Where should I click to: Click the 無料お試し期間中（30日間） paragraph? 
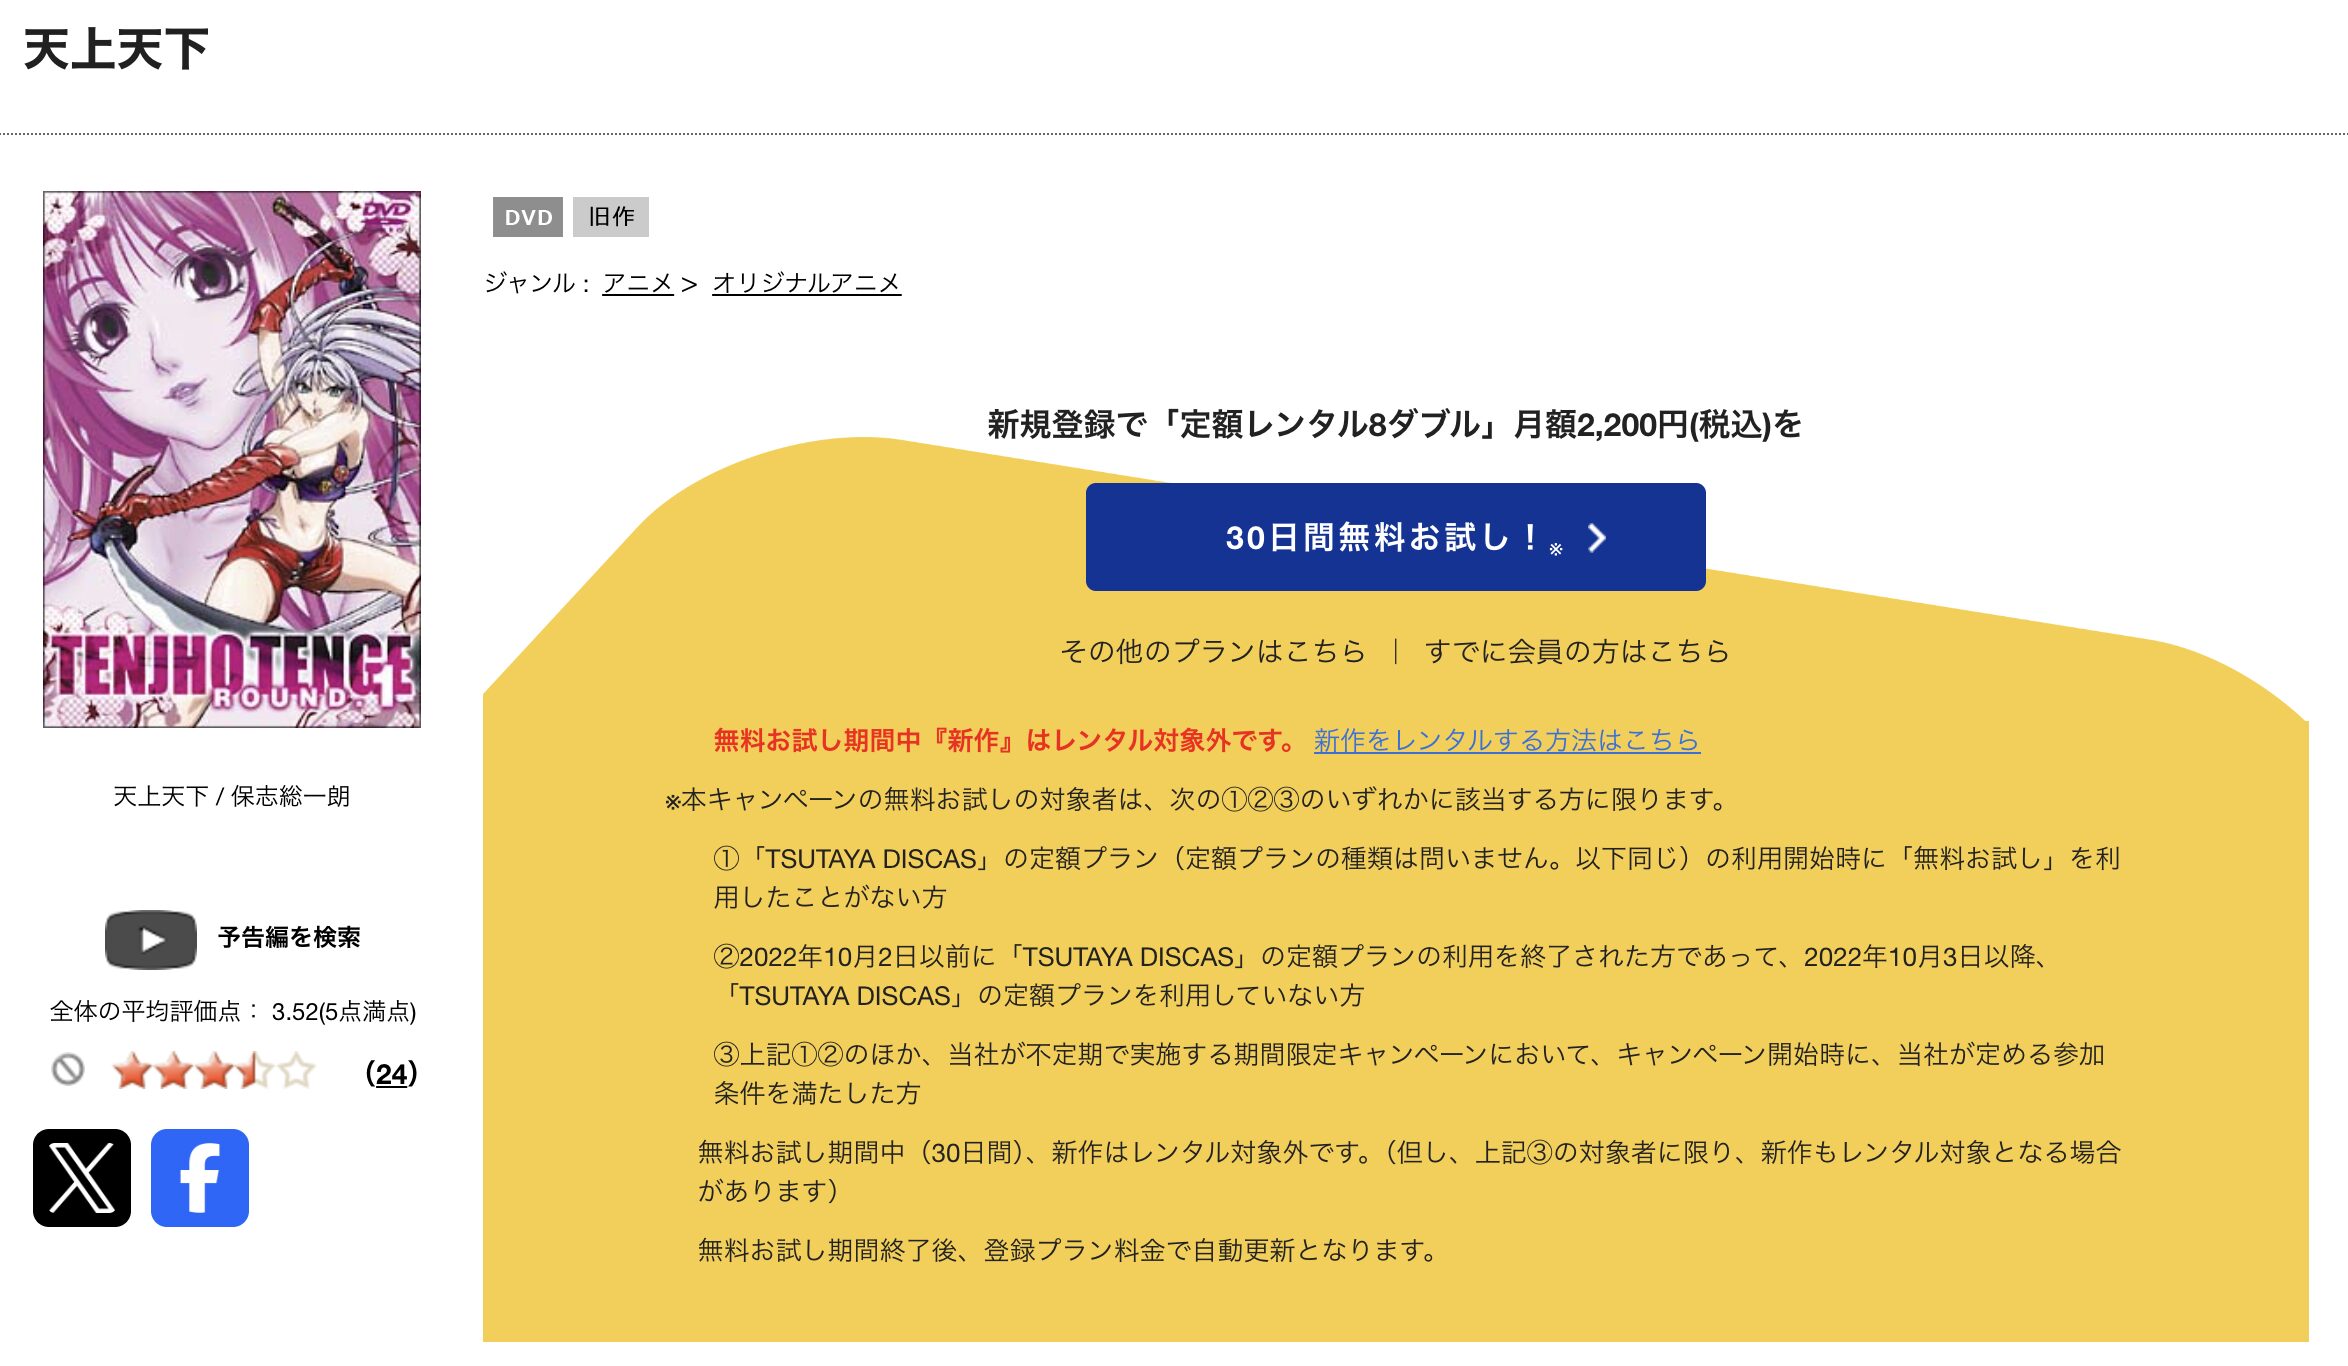tap(1409, 1171)
